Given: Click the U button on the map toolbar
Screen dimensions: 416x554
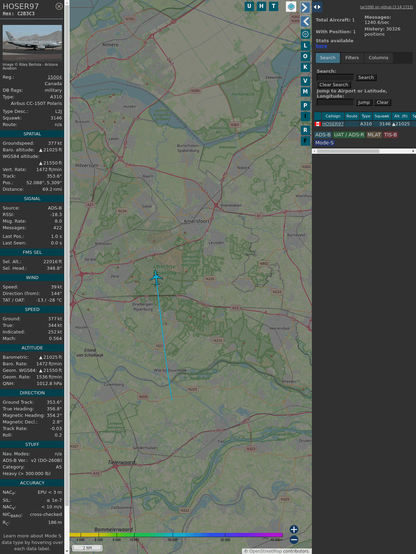Looking at the screenshot, I should (x=249, y=6).
